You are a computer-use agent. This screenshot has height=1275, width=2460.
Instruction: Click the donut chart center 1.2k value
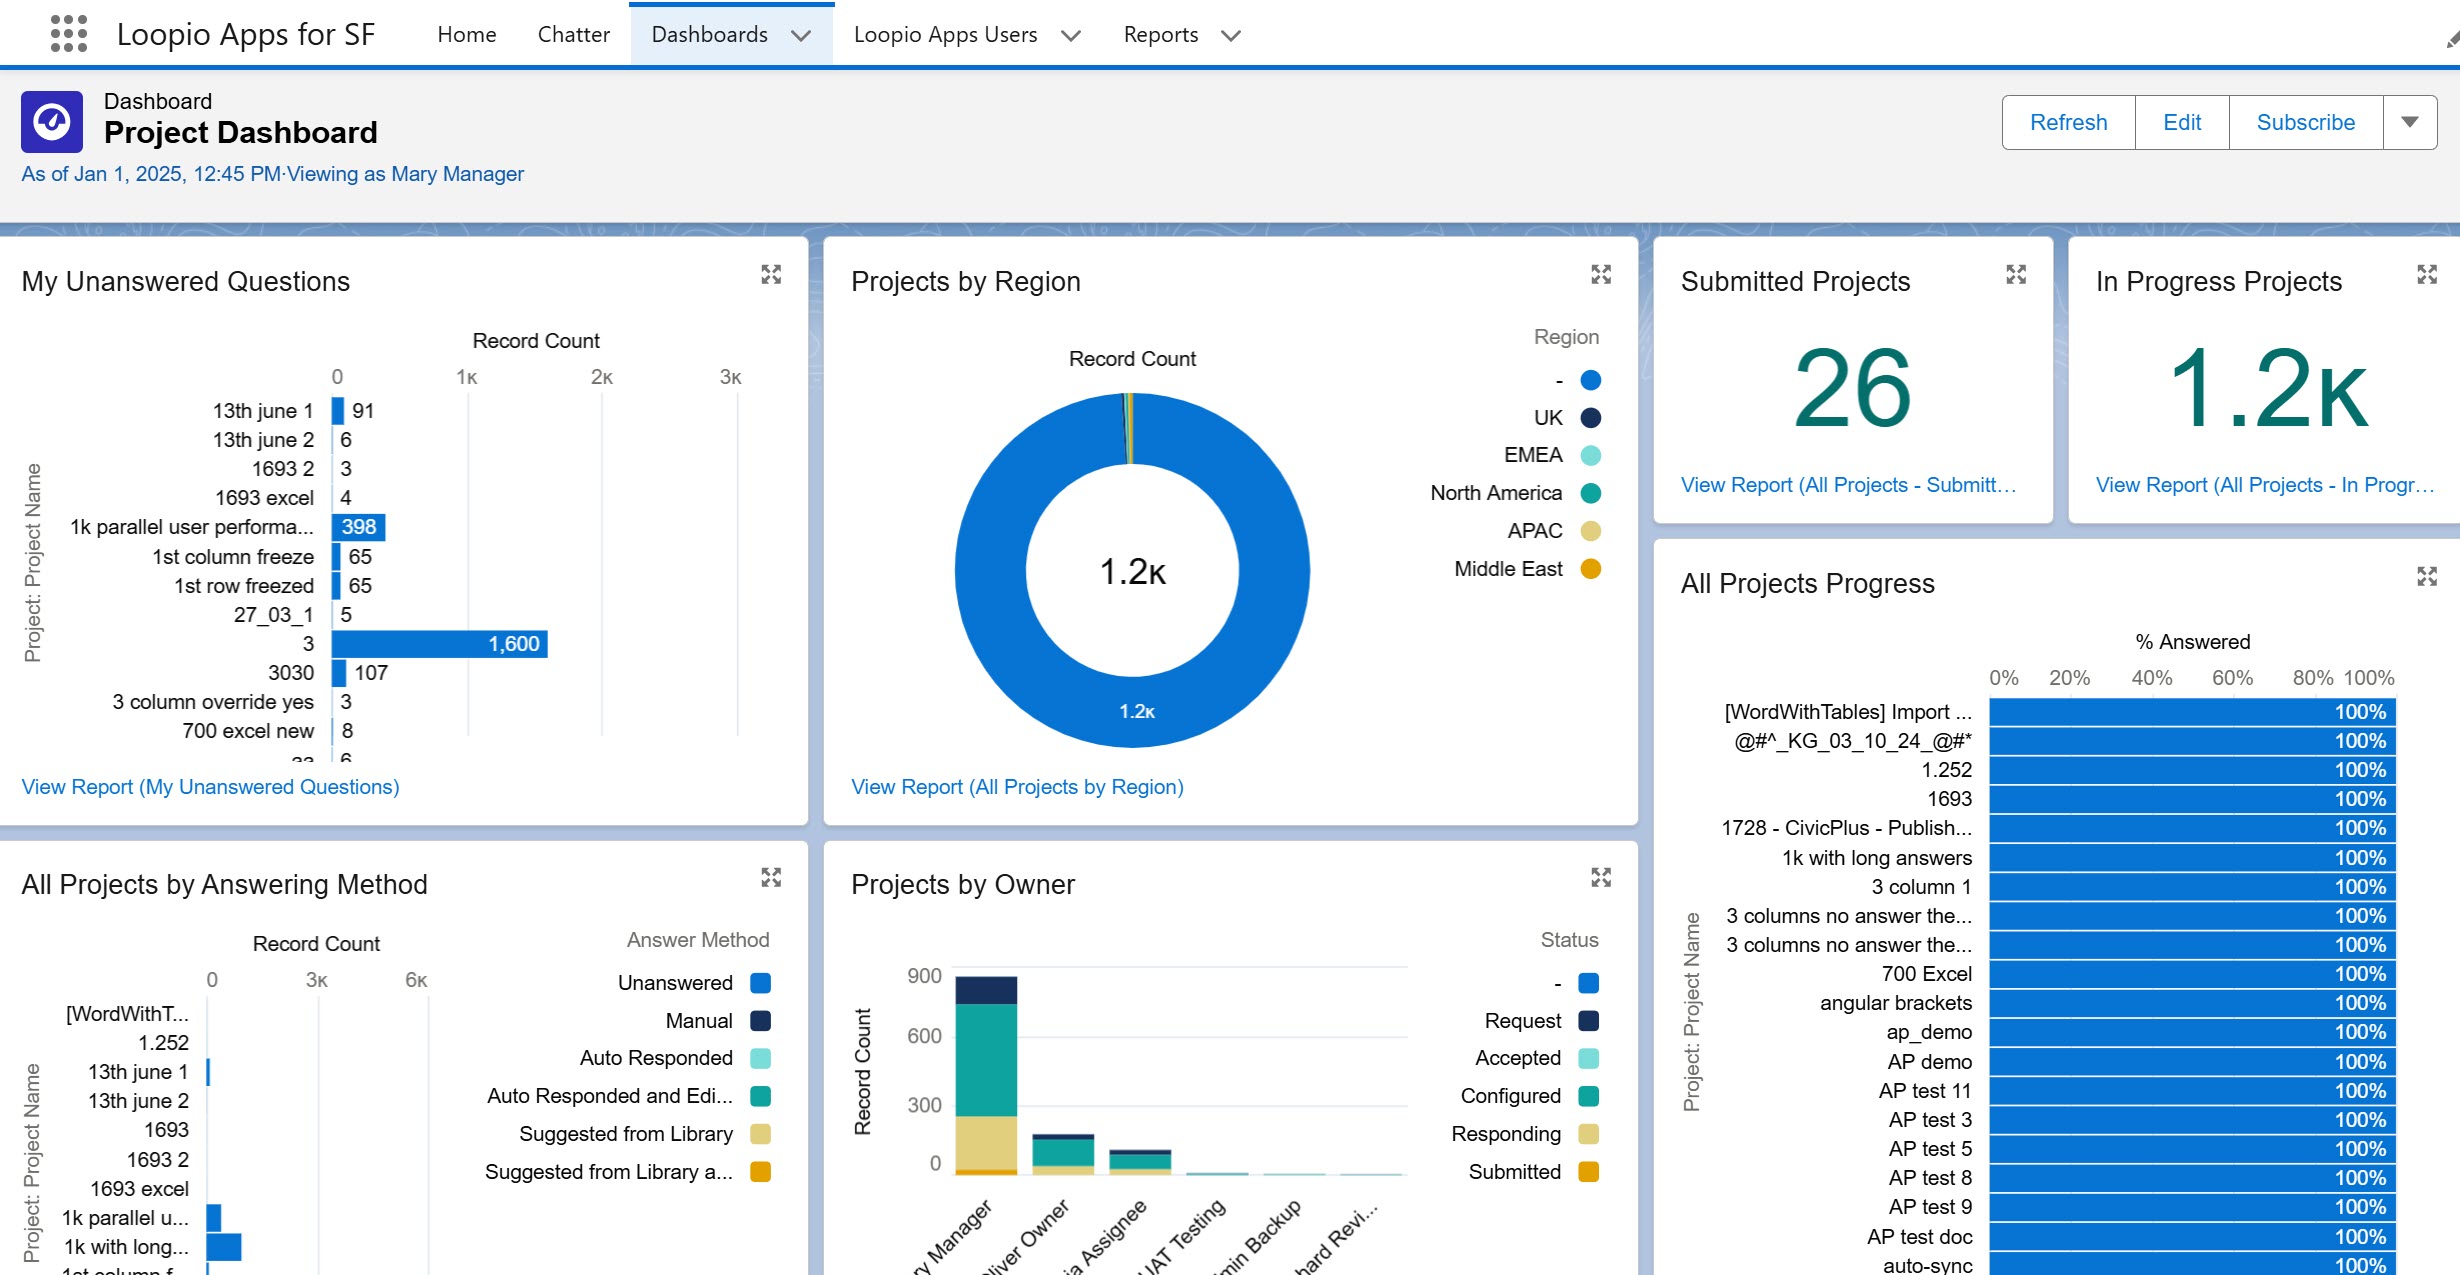(1132, 572)
